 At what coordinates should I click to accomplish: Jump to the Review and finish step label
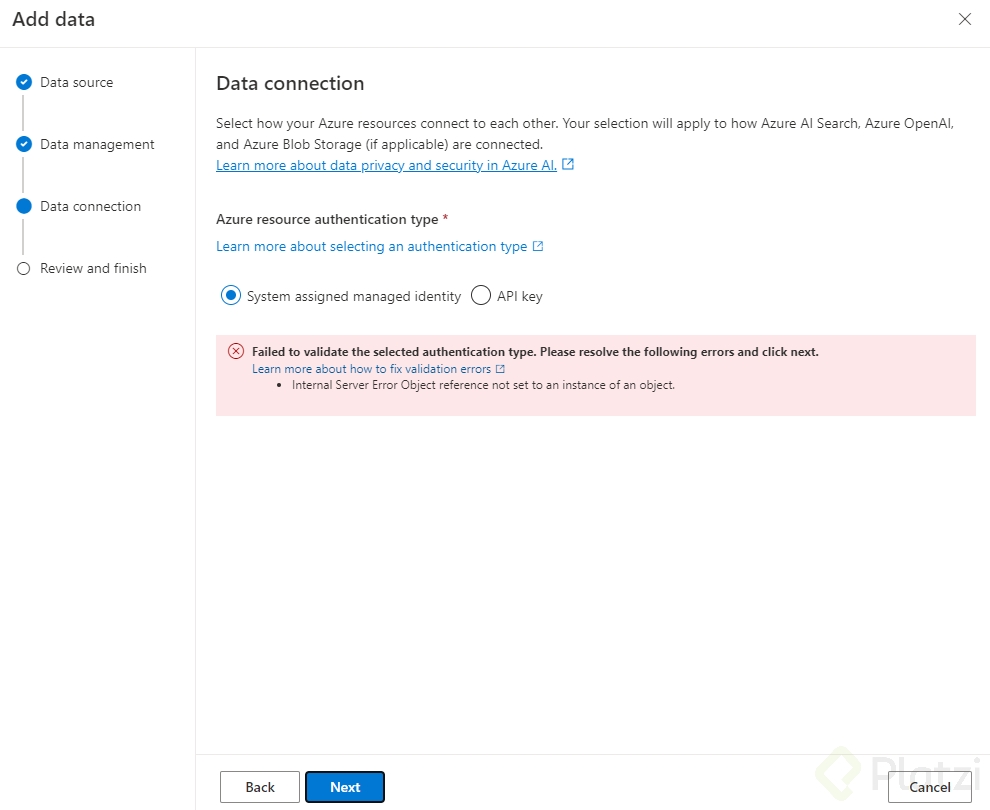[x=93, y=269]
